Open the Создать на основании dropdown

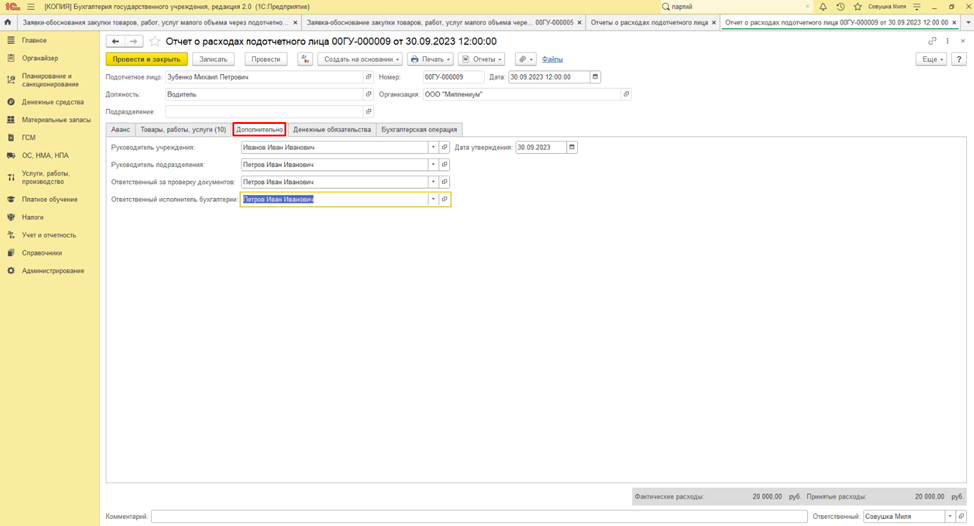click(x=360, y=60)
